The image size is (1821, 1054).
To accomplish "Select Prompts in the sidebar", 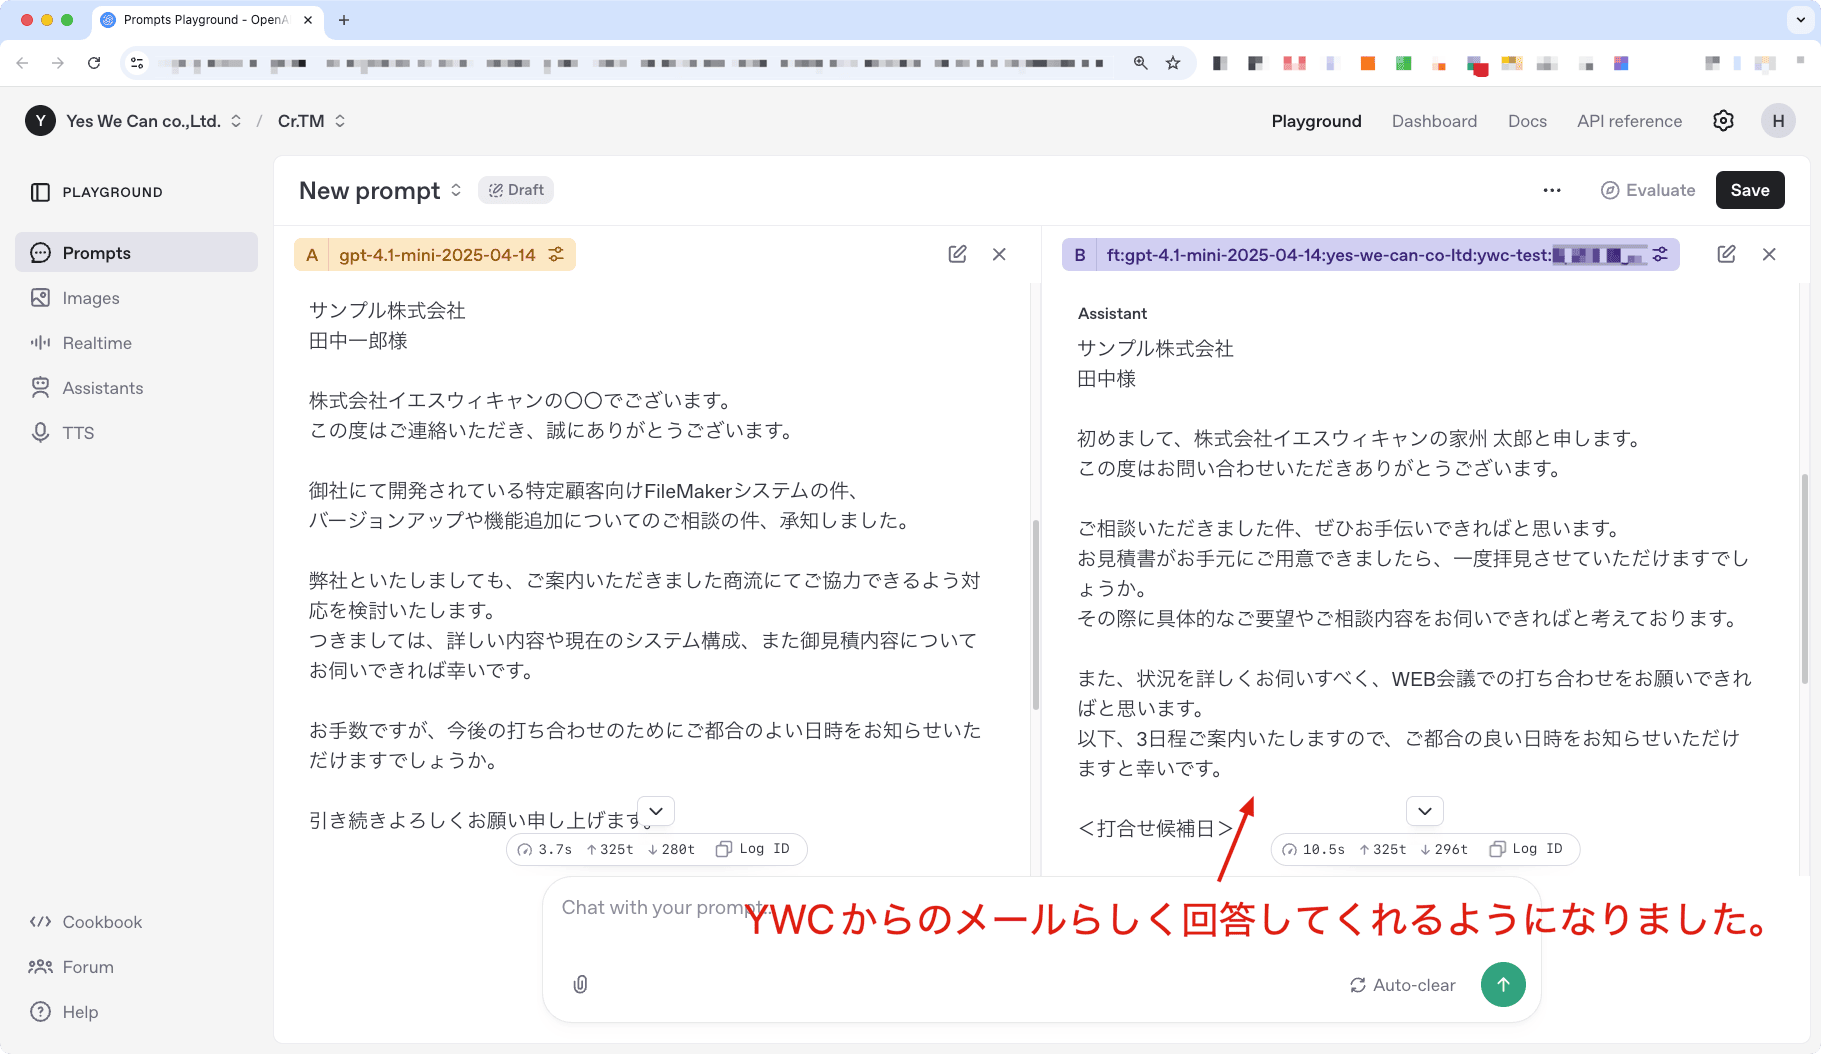I will 96,252.
